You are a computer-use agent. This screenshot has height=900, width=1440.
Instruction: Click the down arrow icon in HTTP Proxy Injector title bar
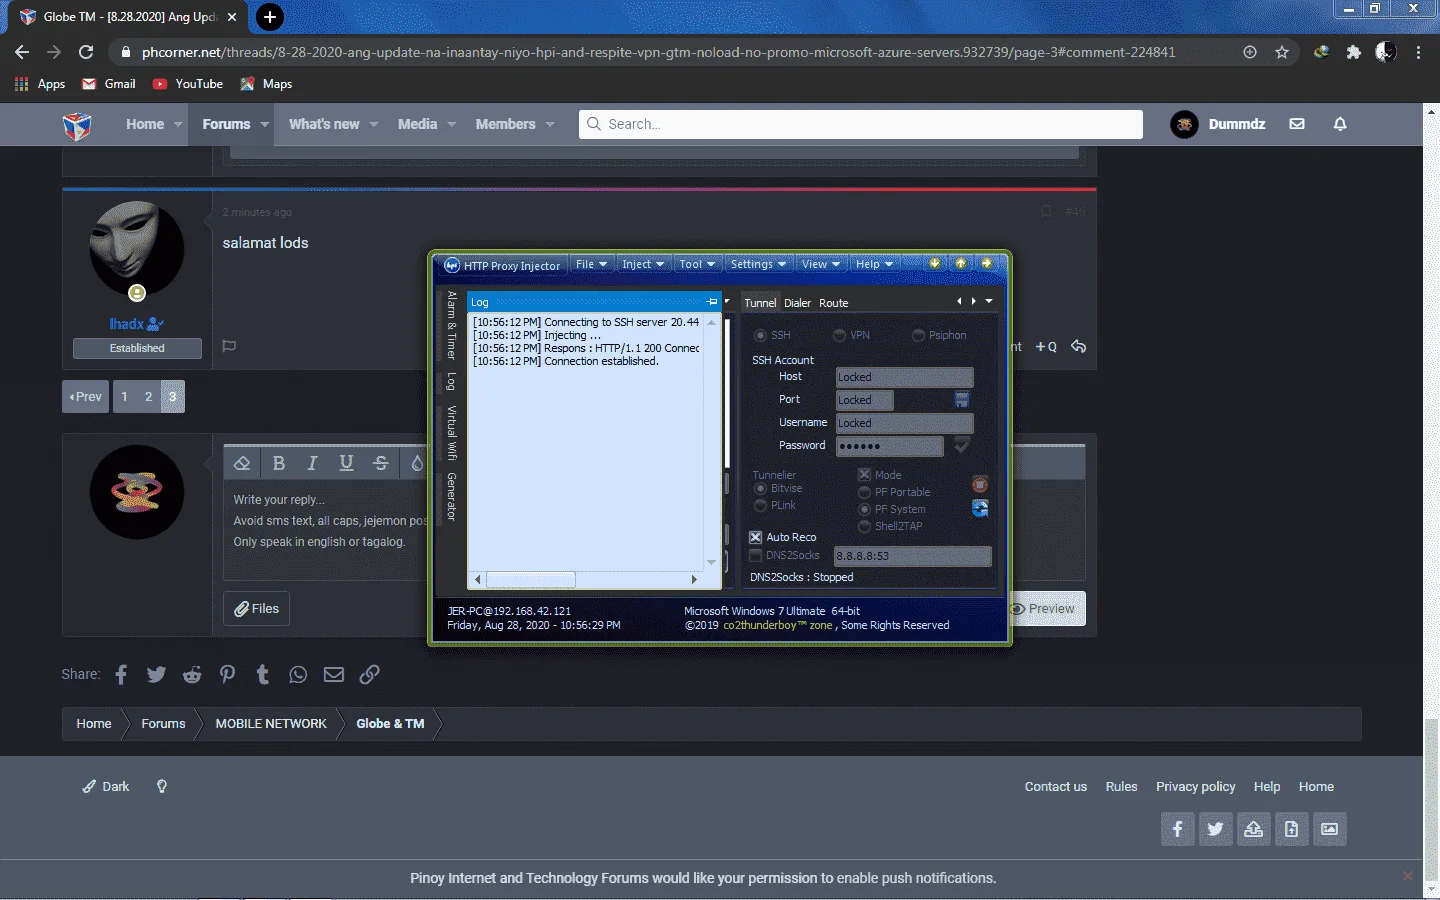point(935,264)
